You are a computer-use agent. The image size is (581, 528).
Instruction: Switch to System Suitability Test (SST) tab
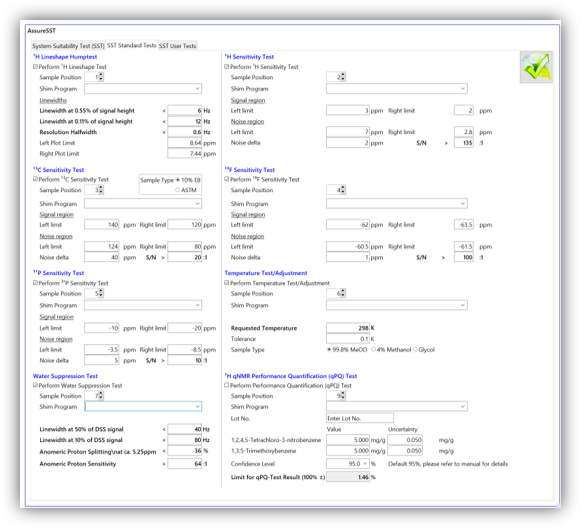coord(68,46)
